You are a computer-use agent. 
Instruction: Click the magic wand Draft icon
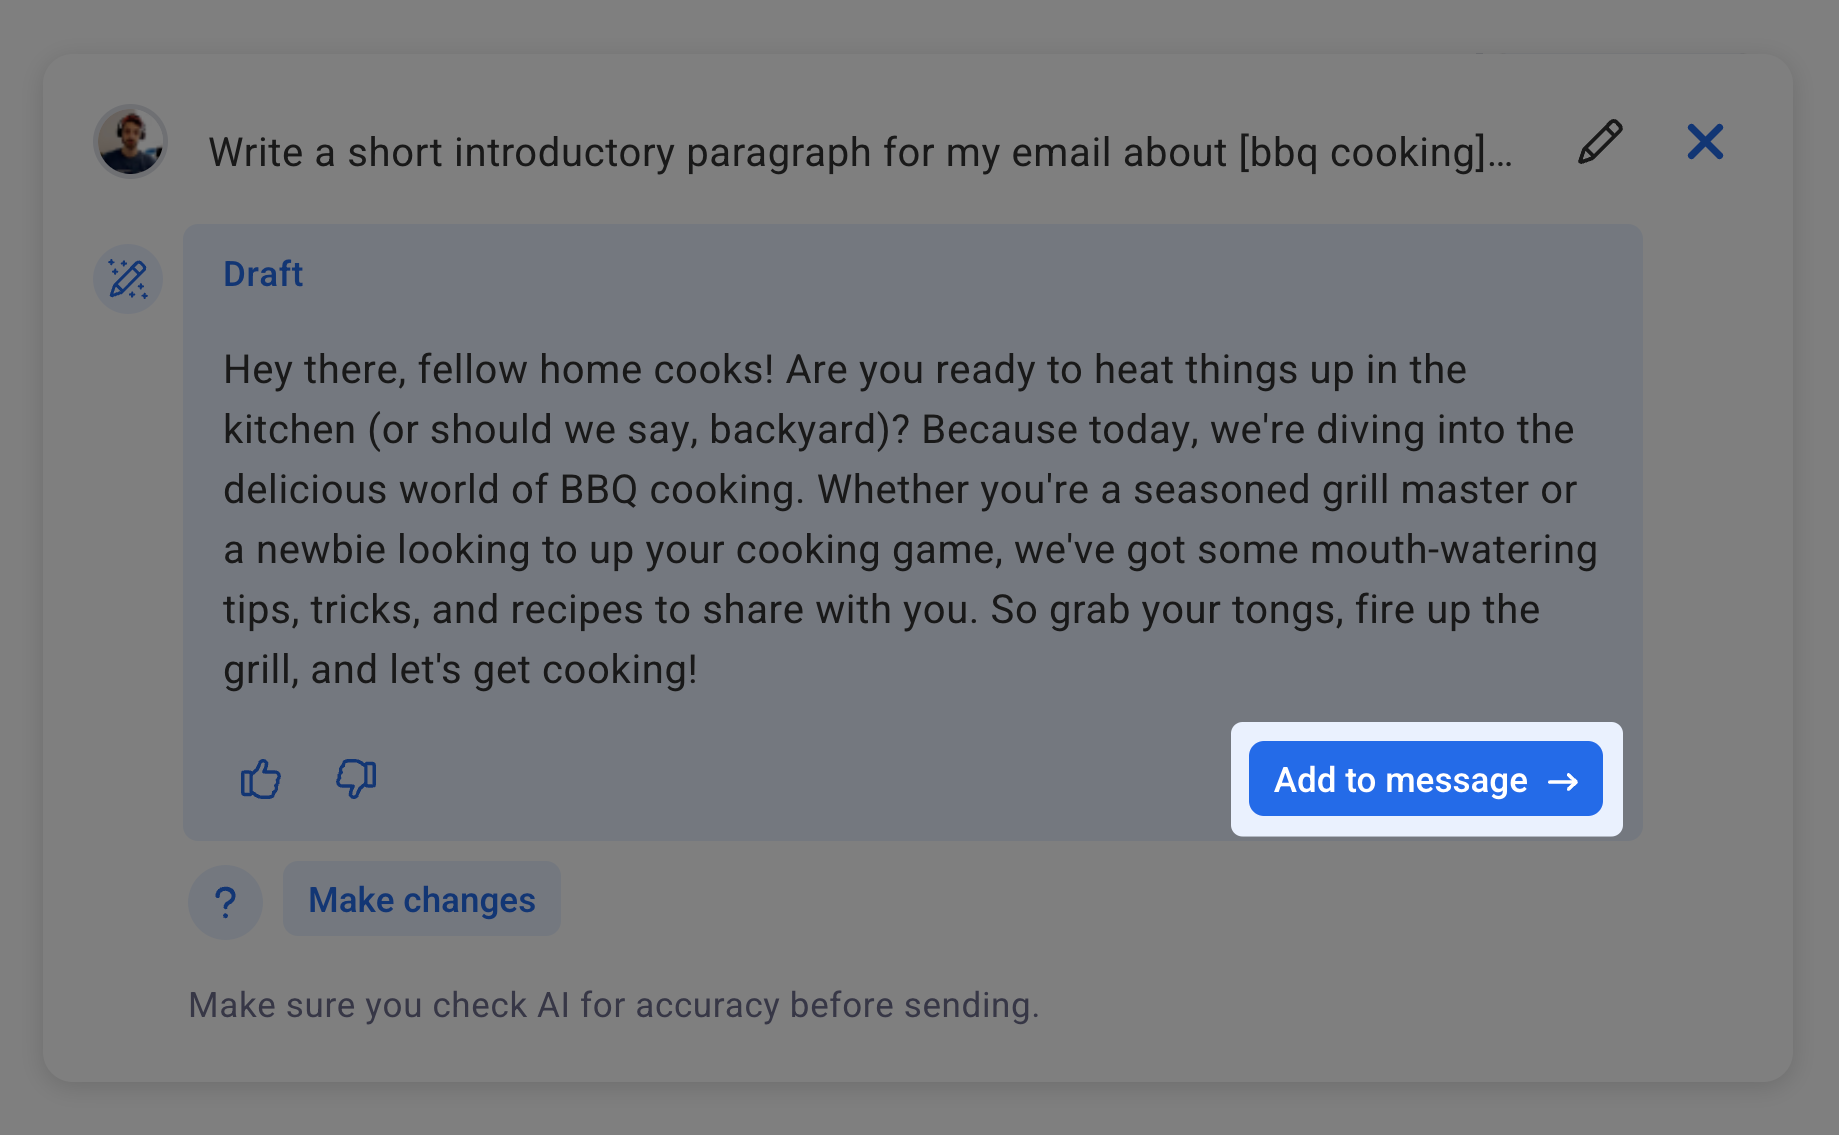tap(128, 279)
